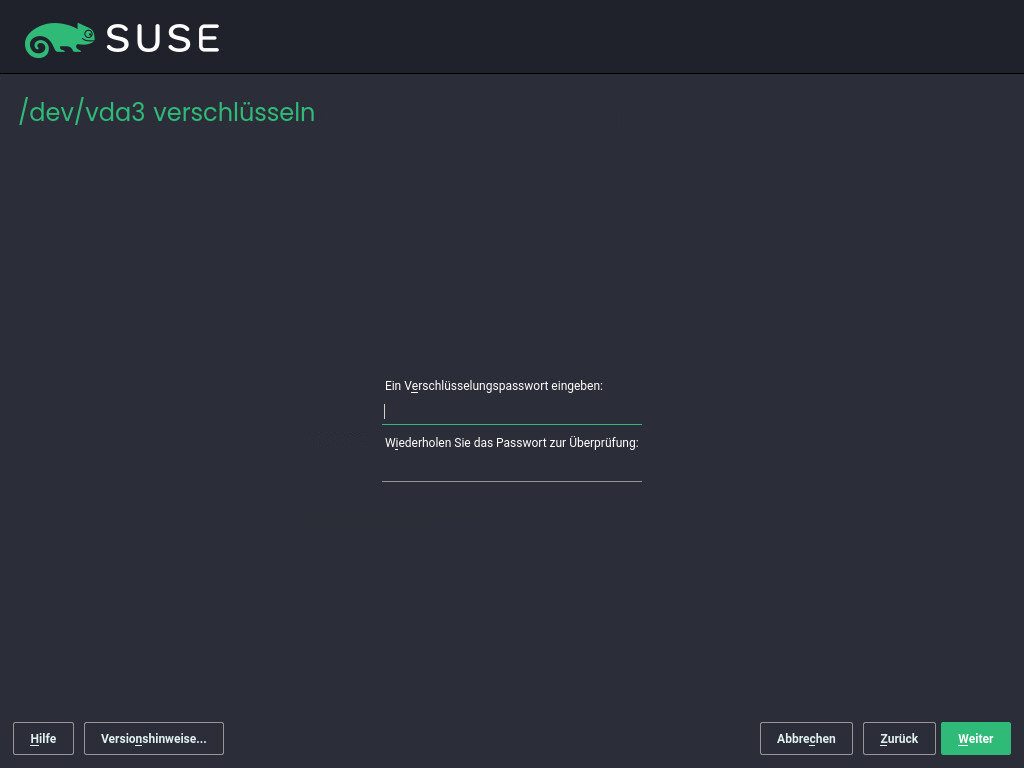Viewport: 1024px width, 768px height.
Task: Click the green underline of the first password field
Action: [511, 425]
